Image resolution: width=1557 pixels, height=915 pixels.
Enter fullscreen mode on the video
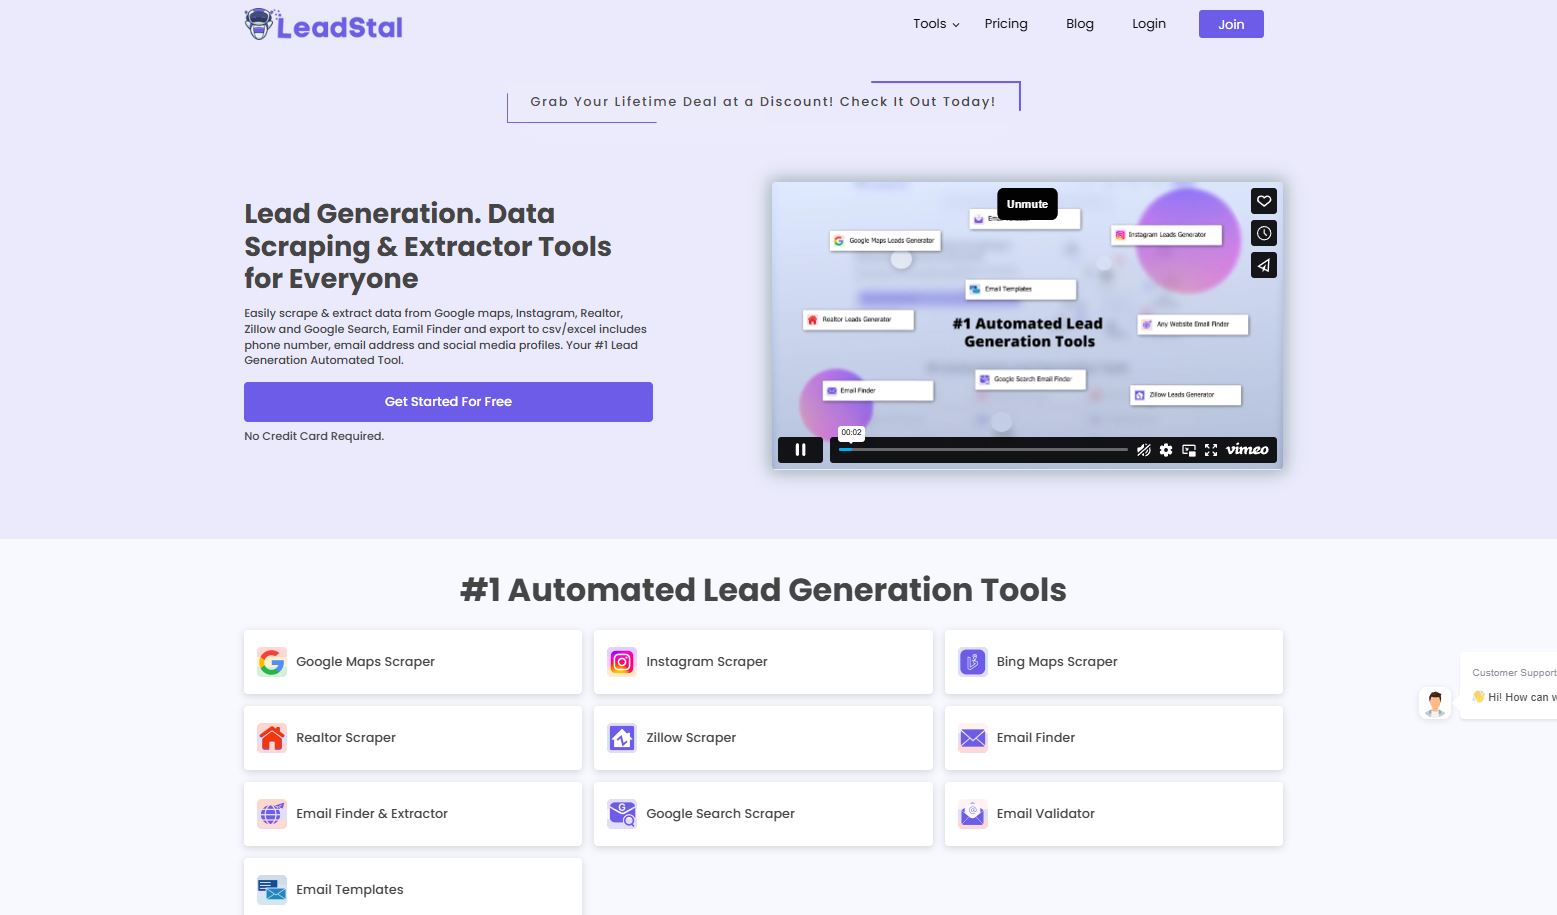(1211, 450)
